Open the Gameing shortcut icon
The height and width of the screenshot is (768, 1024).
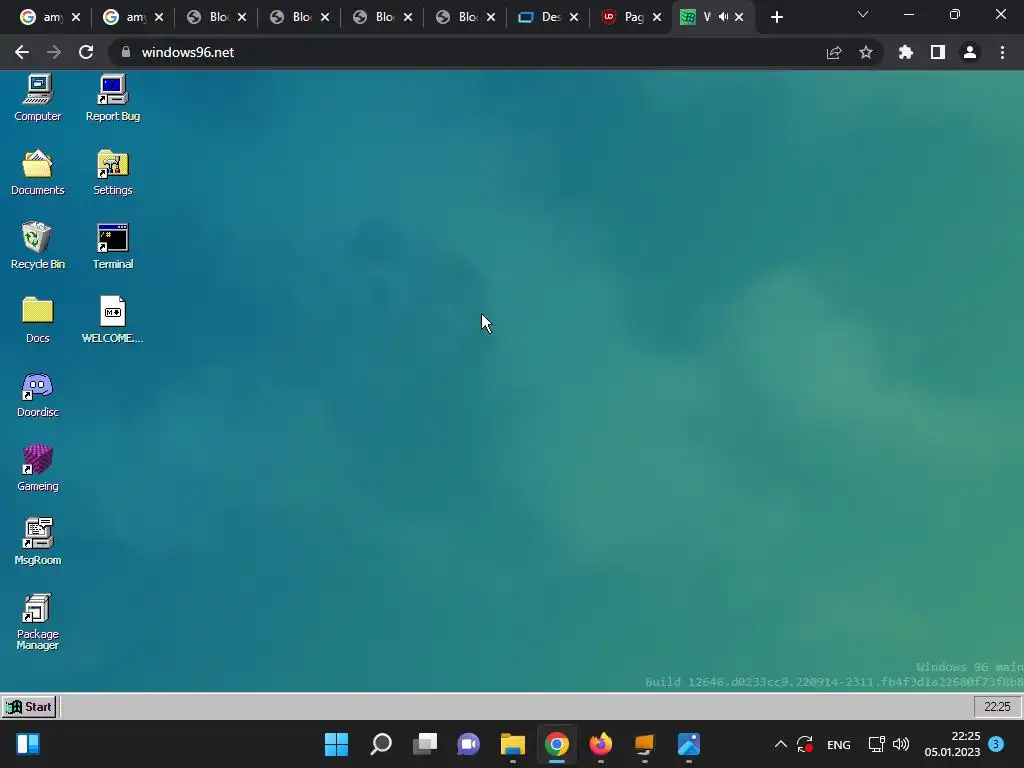[x=37, y=468]
